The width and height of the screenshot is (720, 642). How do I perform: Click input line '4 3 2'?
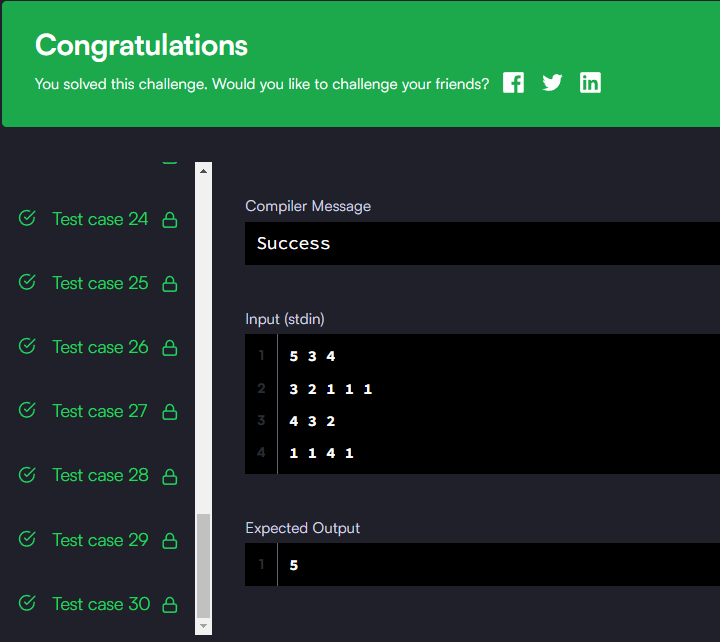tap(312, 421)
